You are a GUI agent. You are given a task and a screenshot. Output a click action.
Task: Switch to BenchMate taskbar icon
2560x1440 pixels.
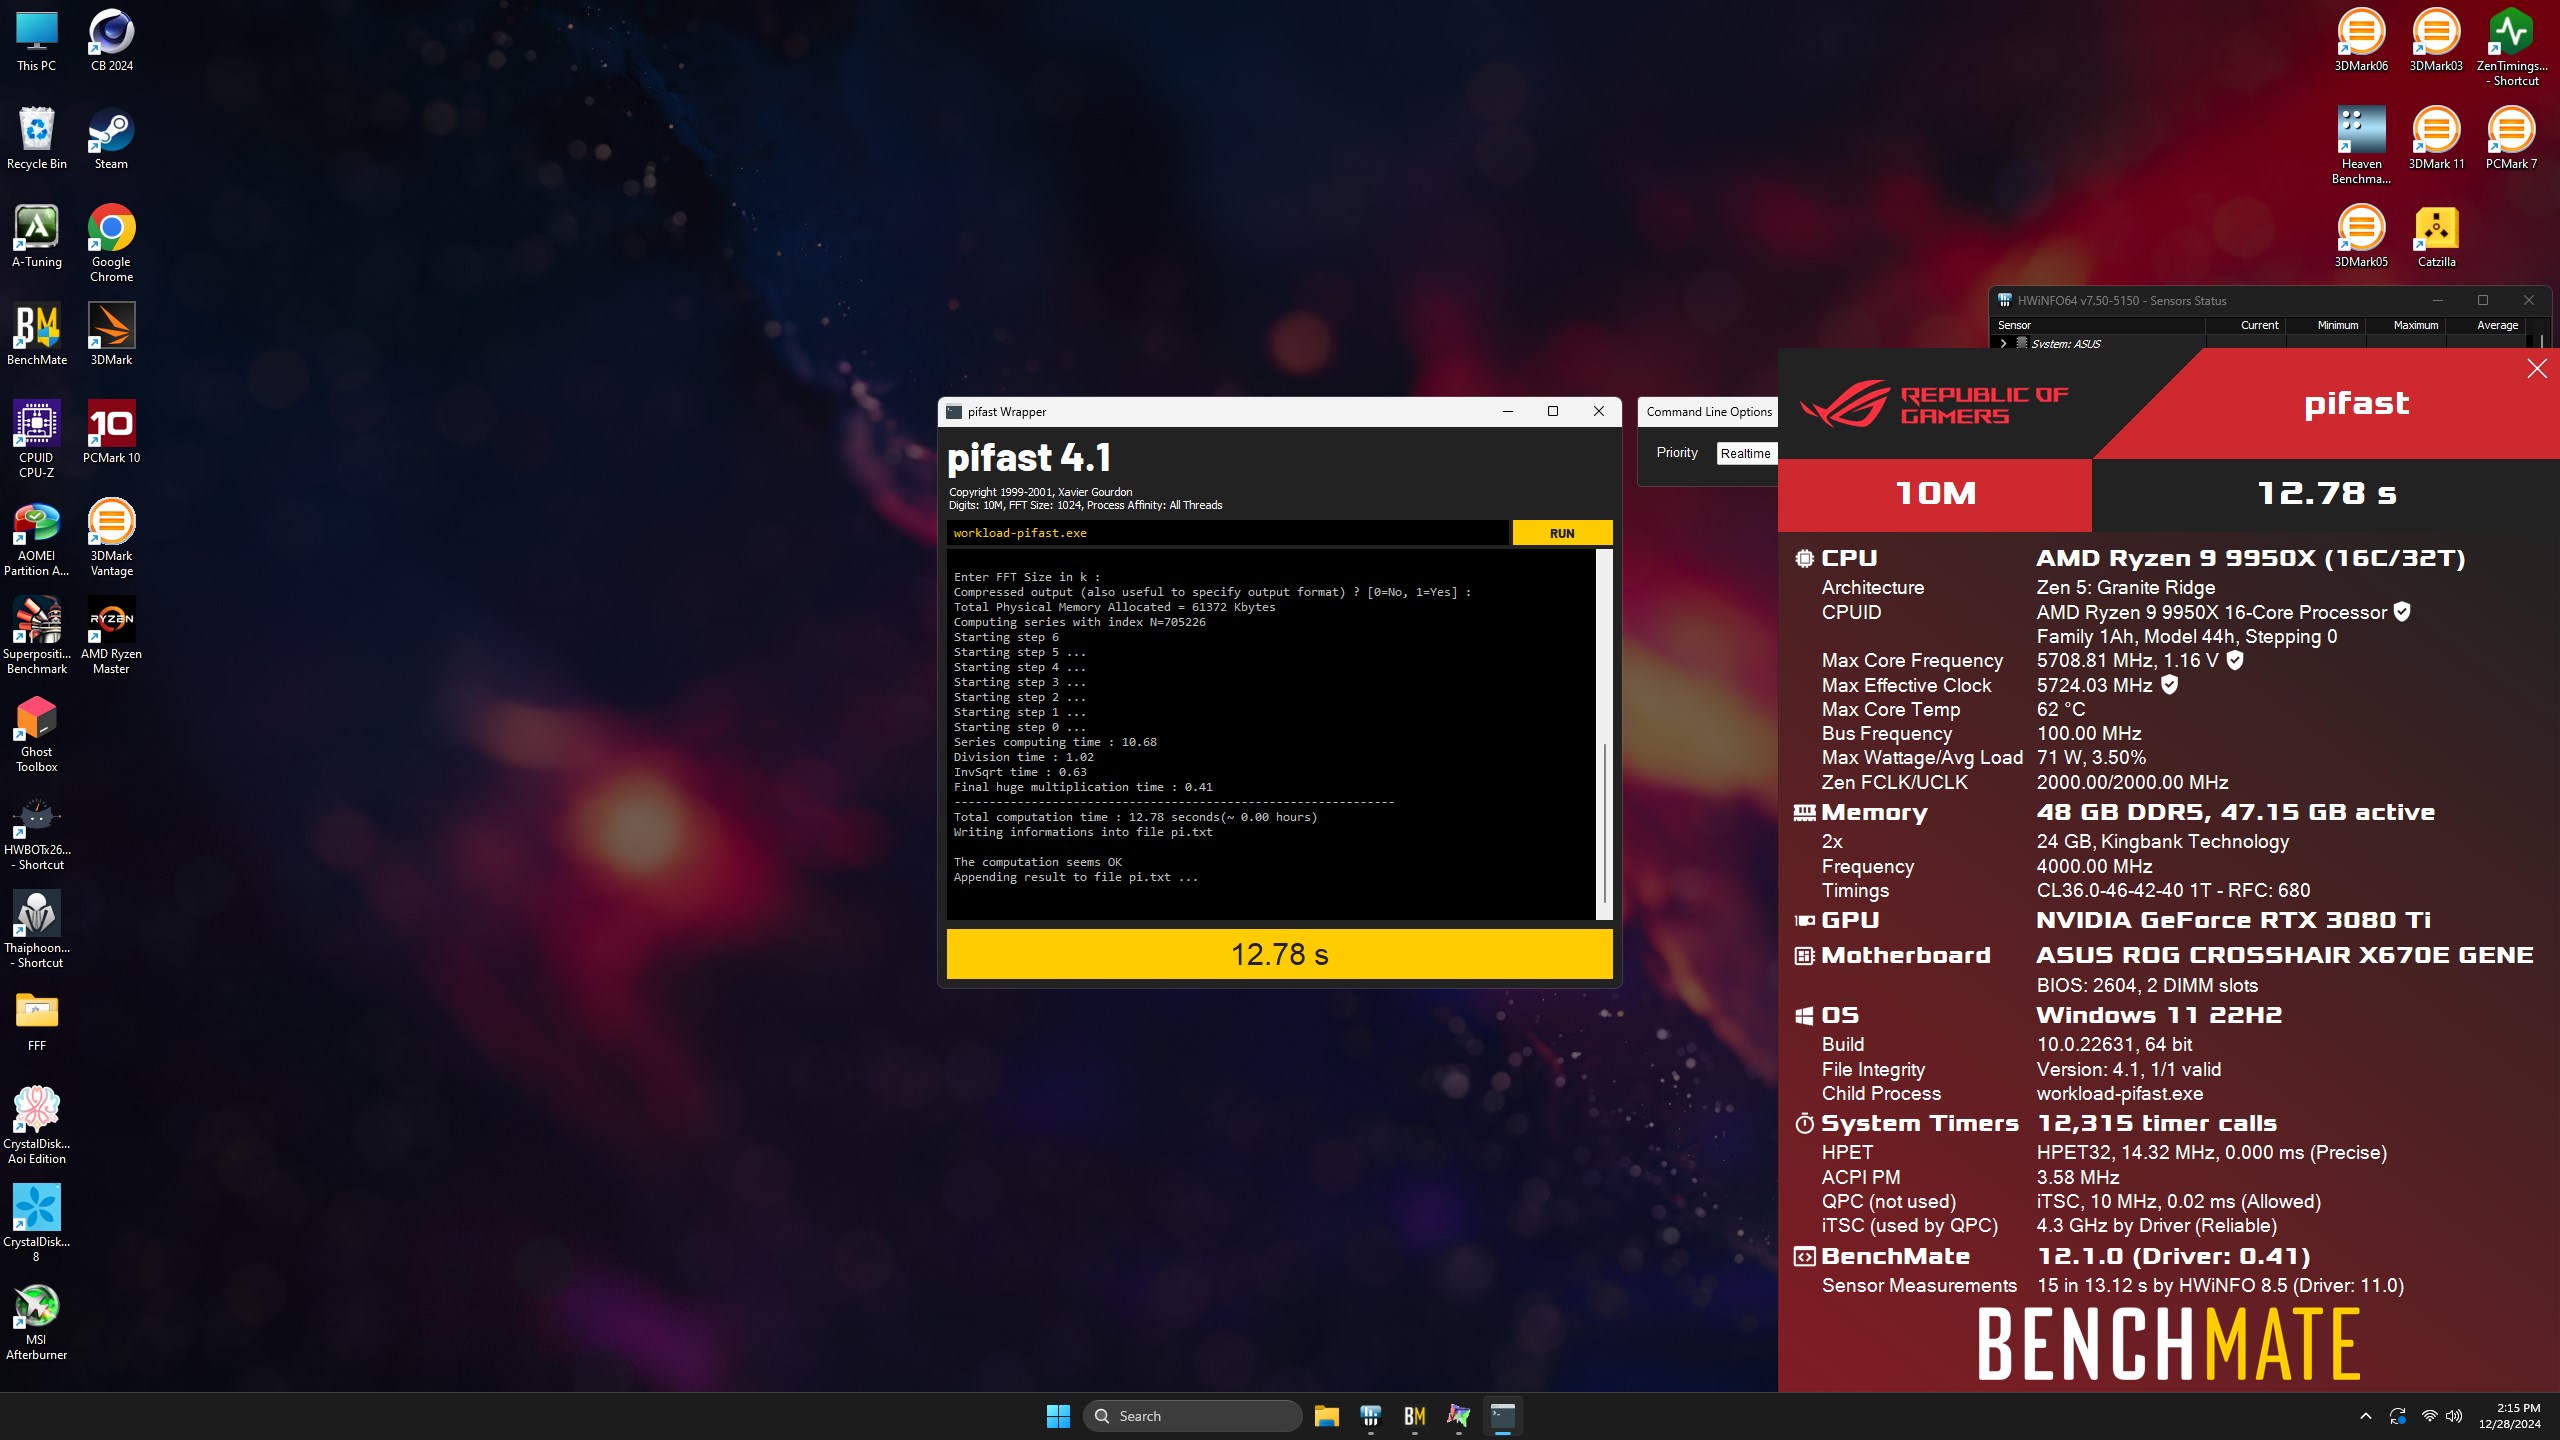1415,1416
